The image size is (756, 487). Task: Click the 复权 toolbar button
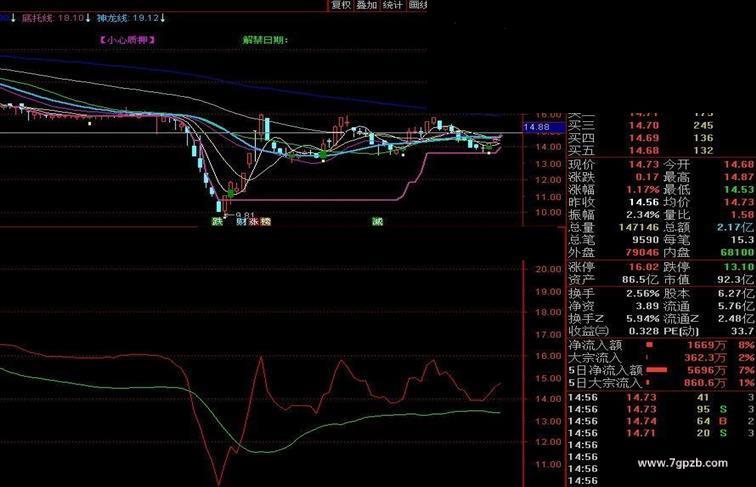[x=341, y=5]
